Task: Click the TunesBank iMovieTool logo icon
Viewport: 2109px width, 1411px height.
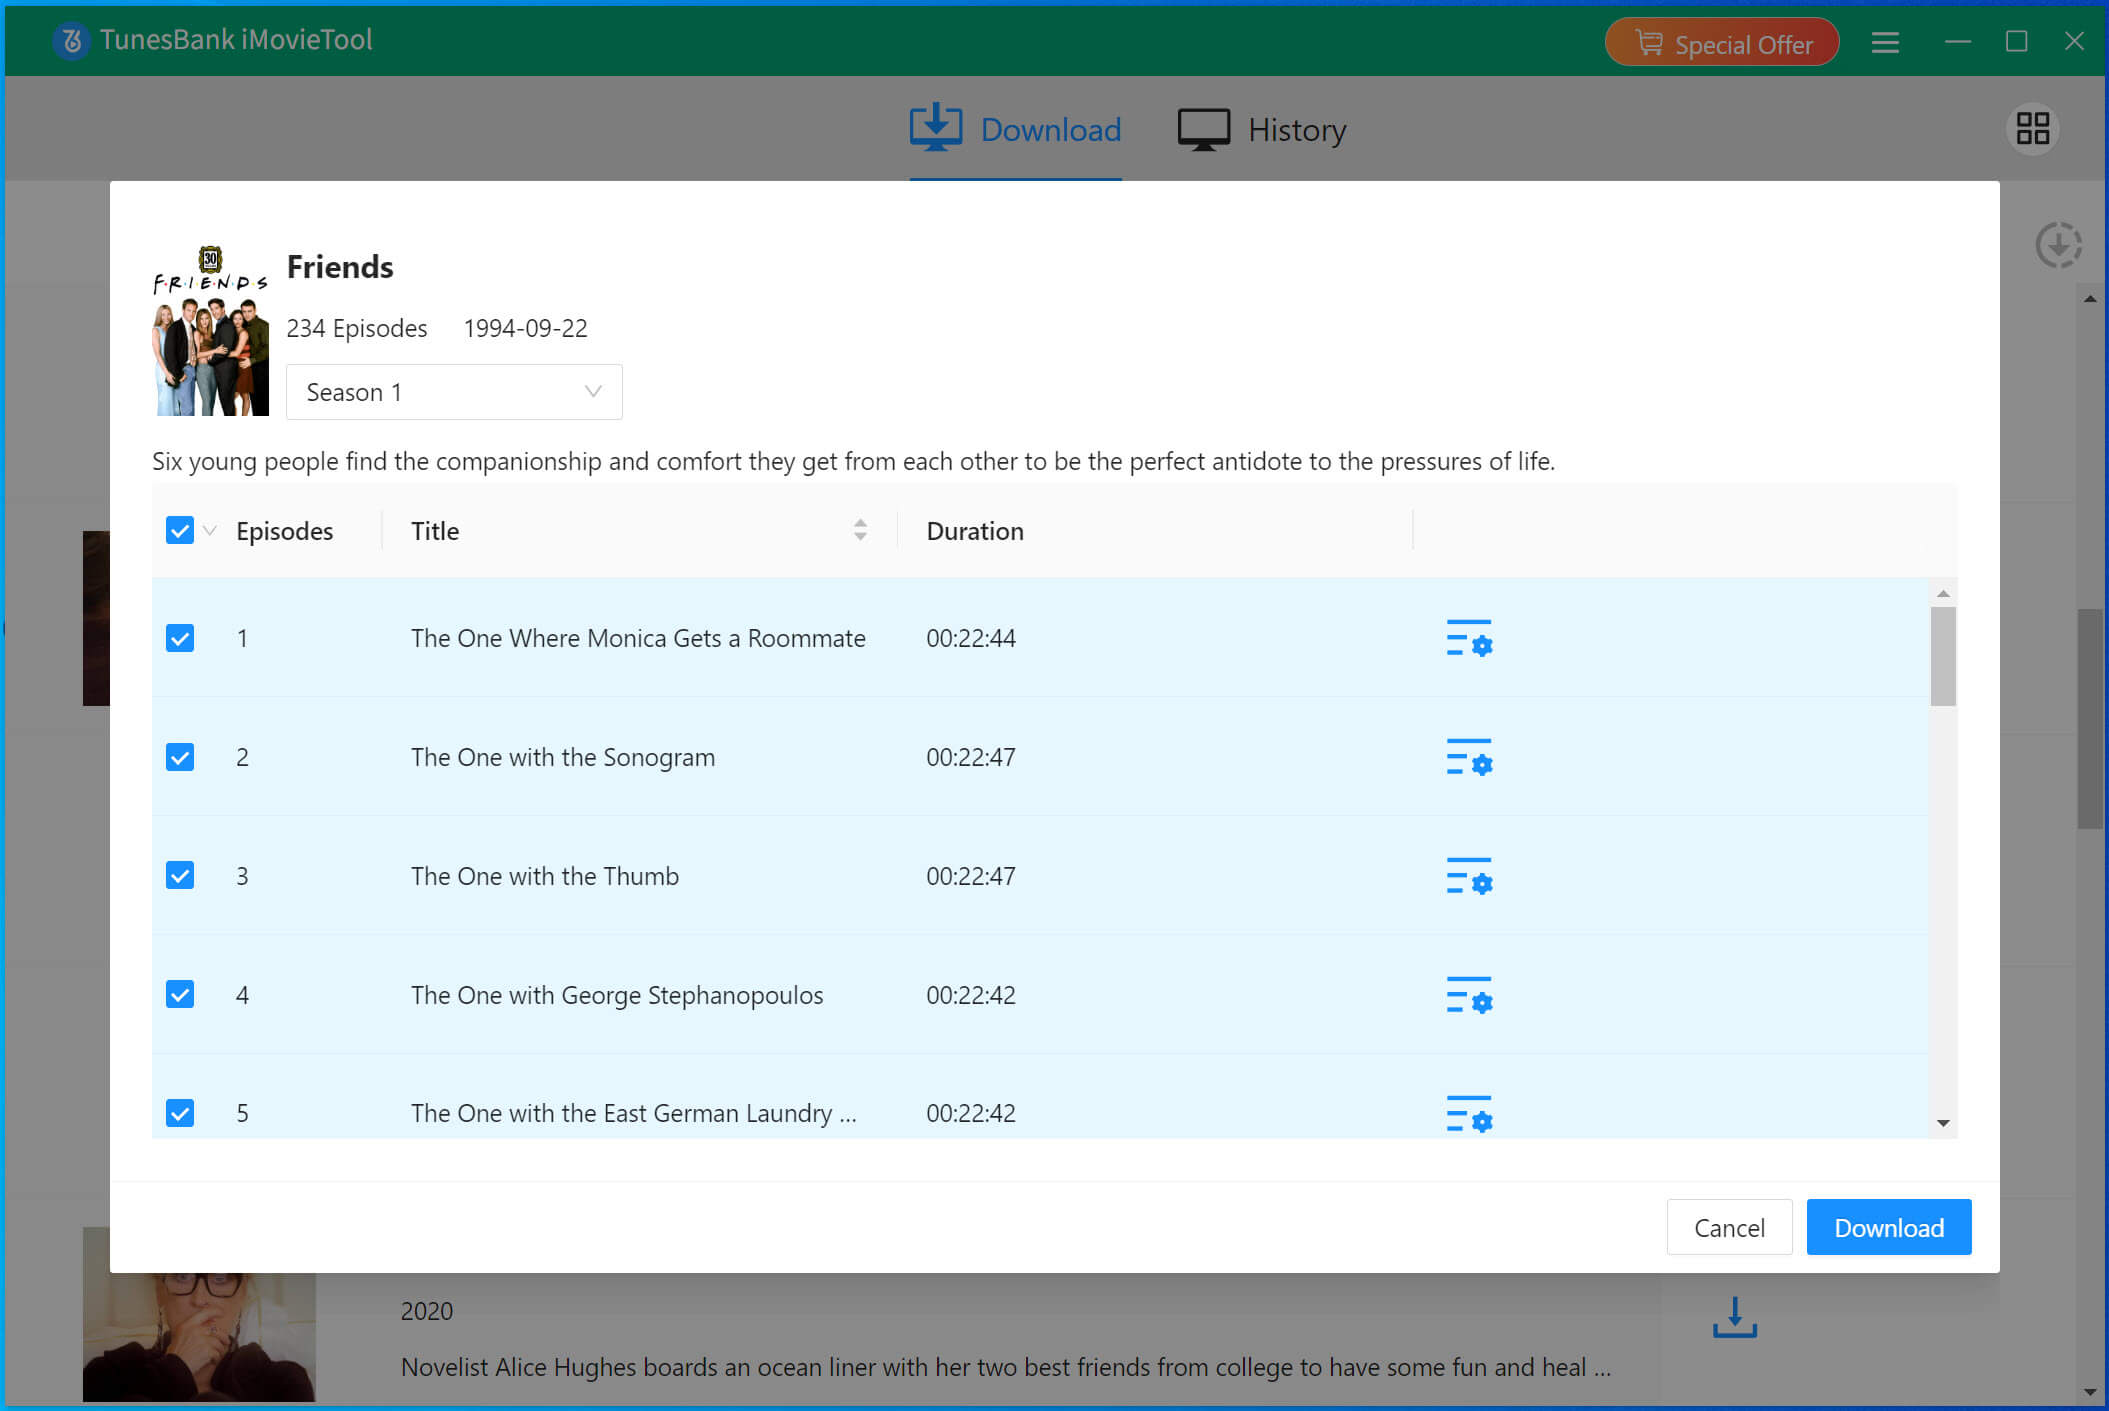Action: (x=71, y=40)
